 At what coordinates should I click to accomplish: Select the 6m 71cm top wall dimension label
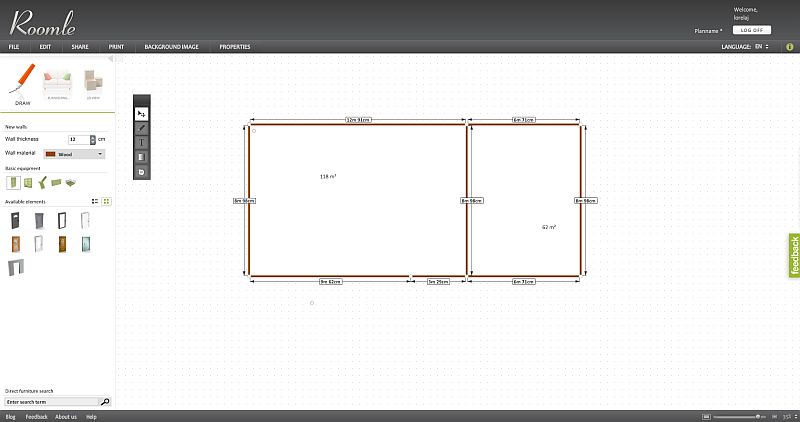click(524, 120)
